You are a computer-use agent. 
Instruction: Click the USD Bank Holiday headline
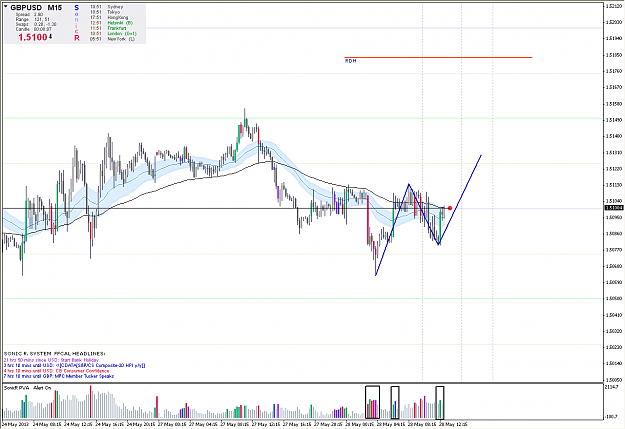click(x=51, y=360)
